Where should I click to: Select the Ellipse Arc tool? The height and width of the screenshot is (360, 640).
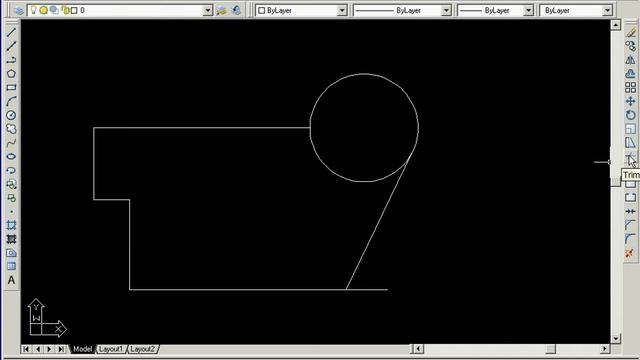(x=11, y=170)
